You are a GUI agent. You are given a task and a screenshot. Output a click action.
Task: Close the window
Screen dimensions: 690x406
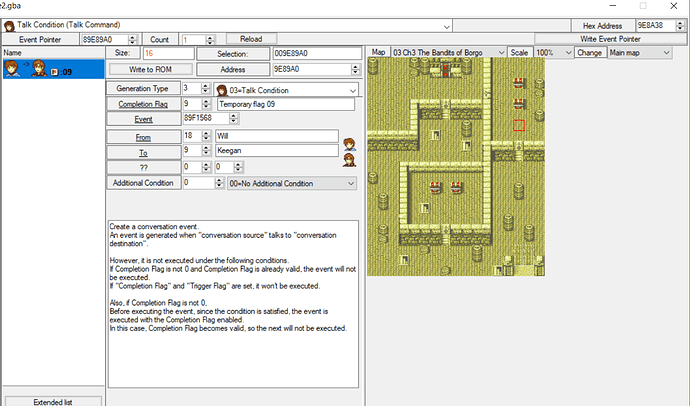[x=673, y=6]
